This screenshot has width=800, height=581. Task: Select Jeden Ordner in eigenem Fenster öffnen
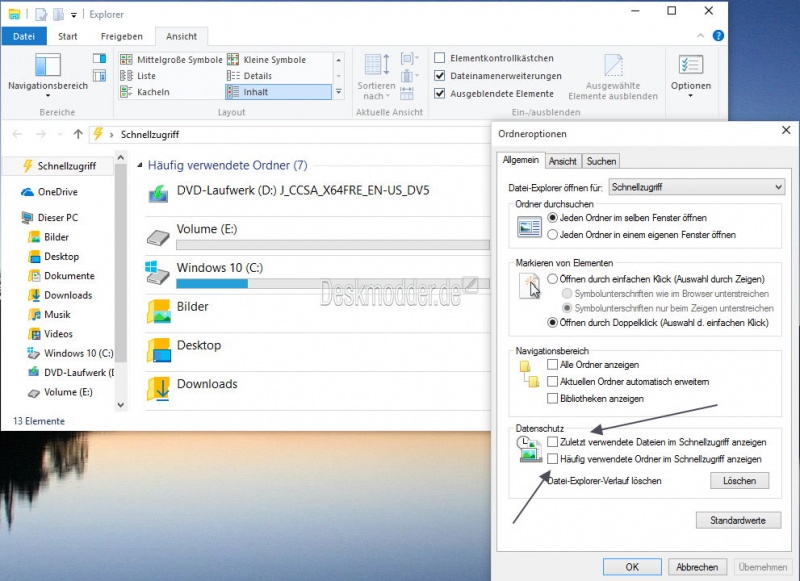[x=553, y=235]
